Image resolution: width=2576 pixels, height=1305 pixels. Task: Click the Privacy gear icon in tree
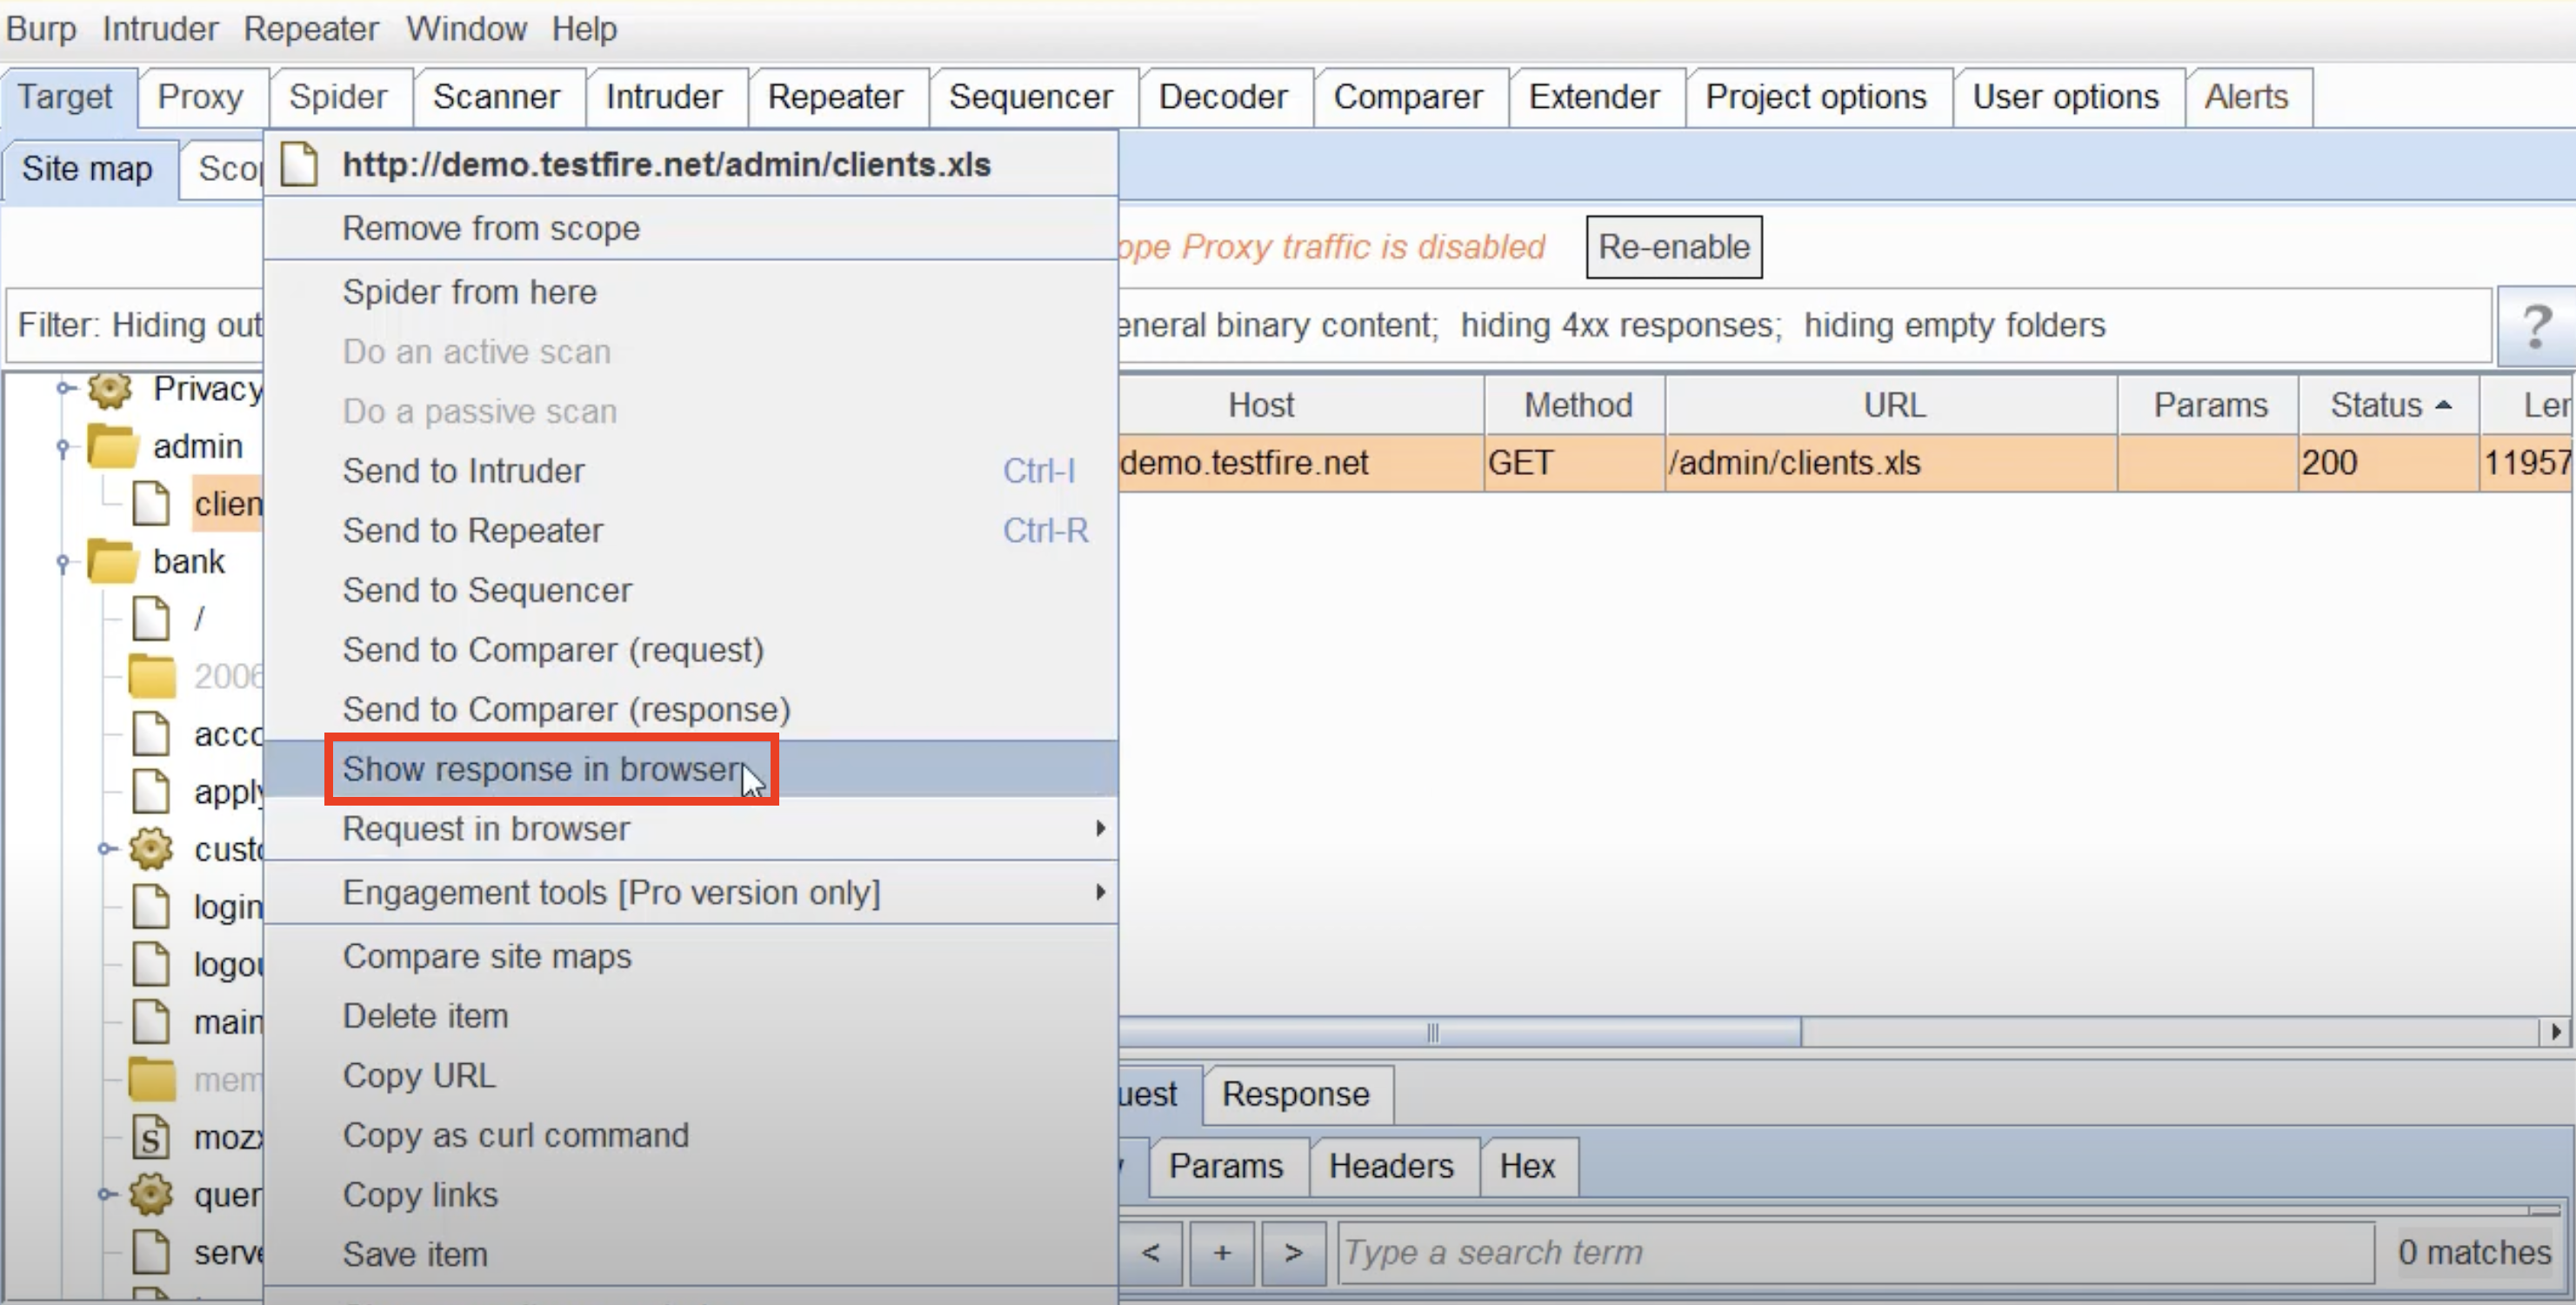point(110,389)
